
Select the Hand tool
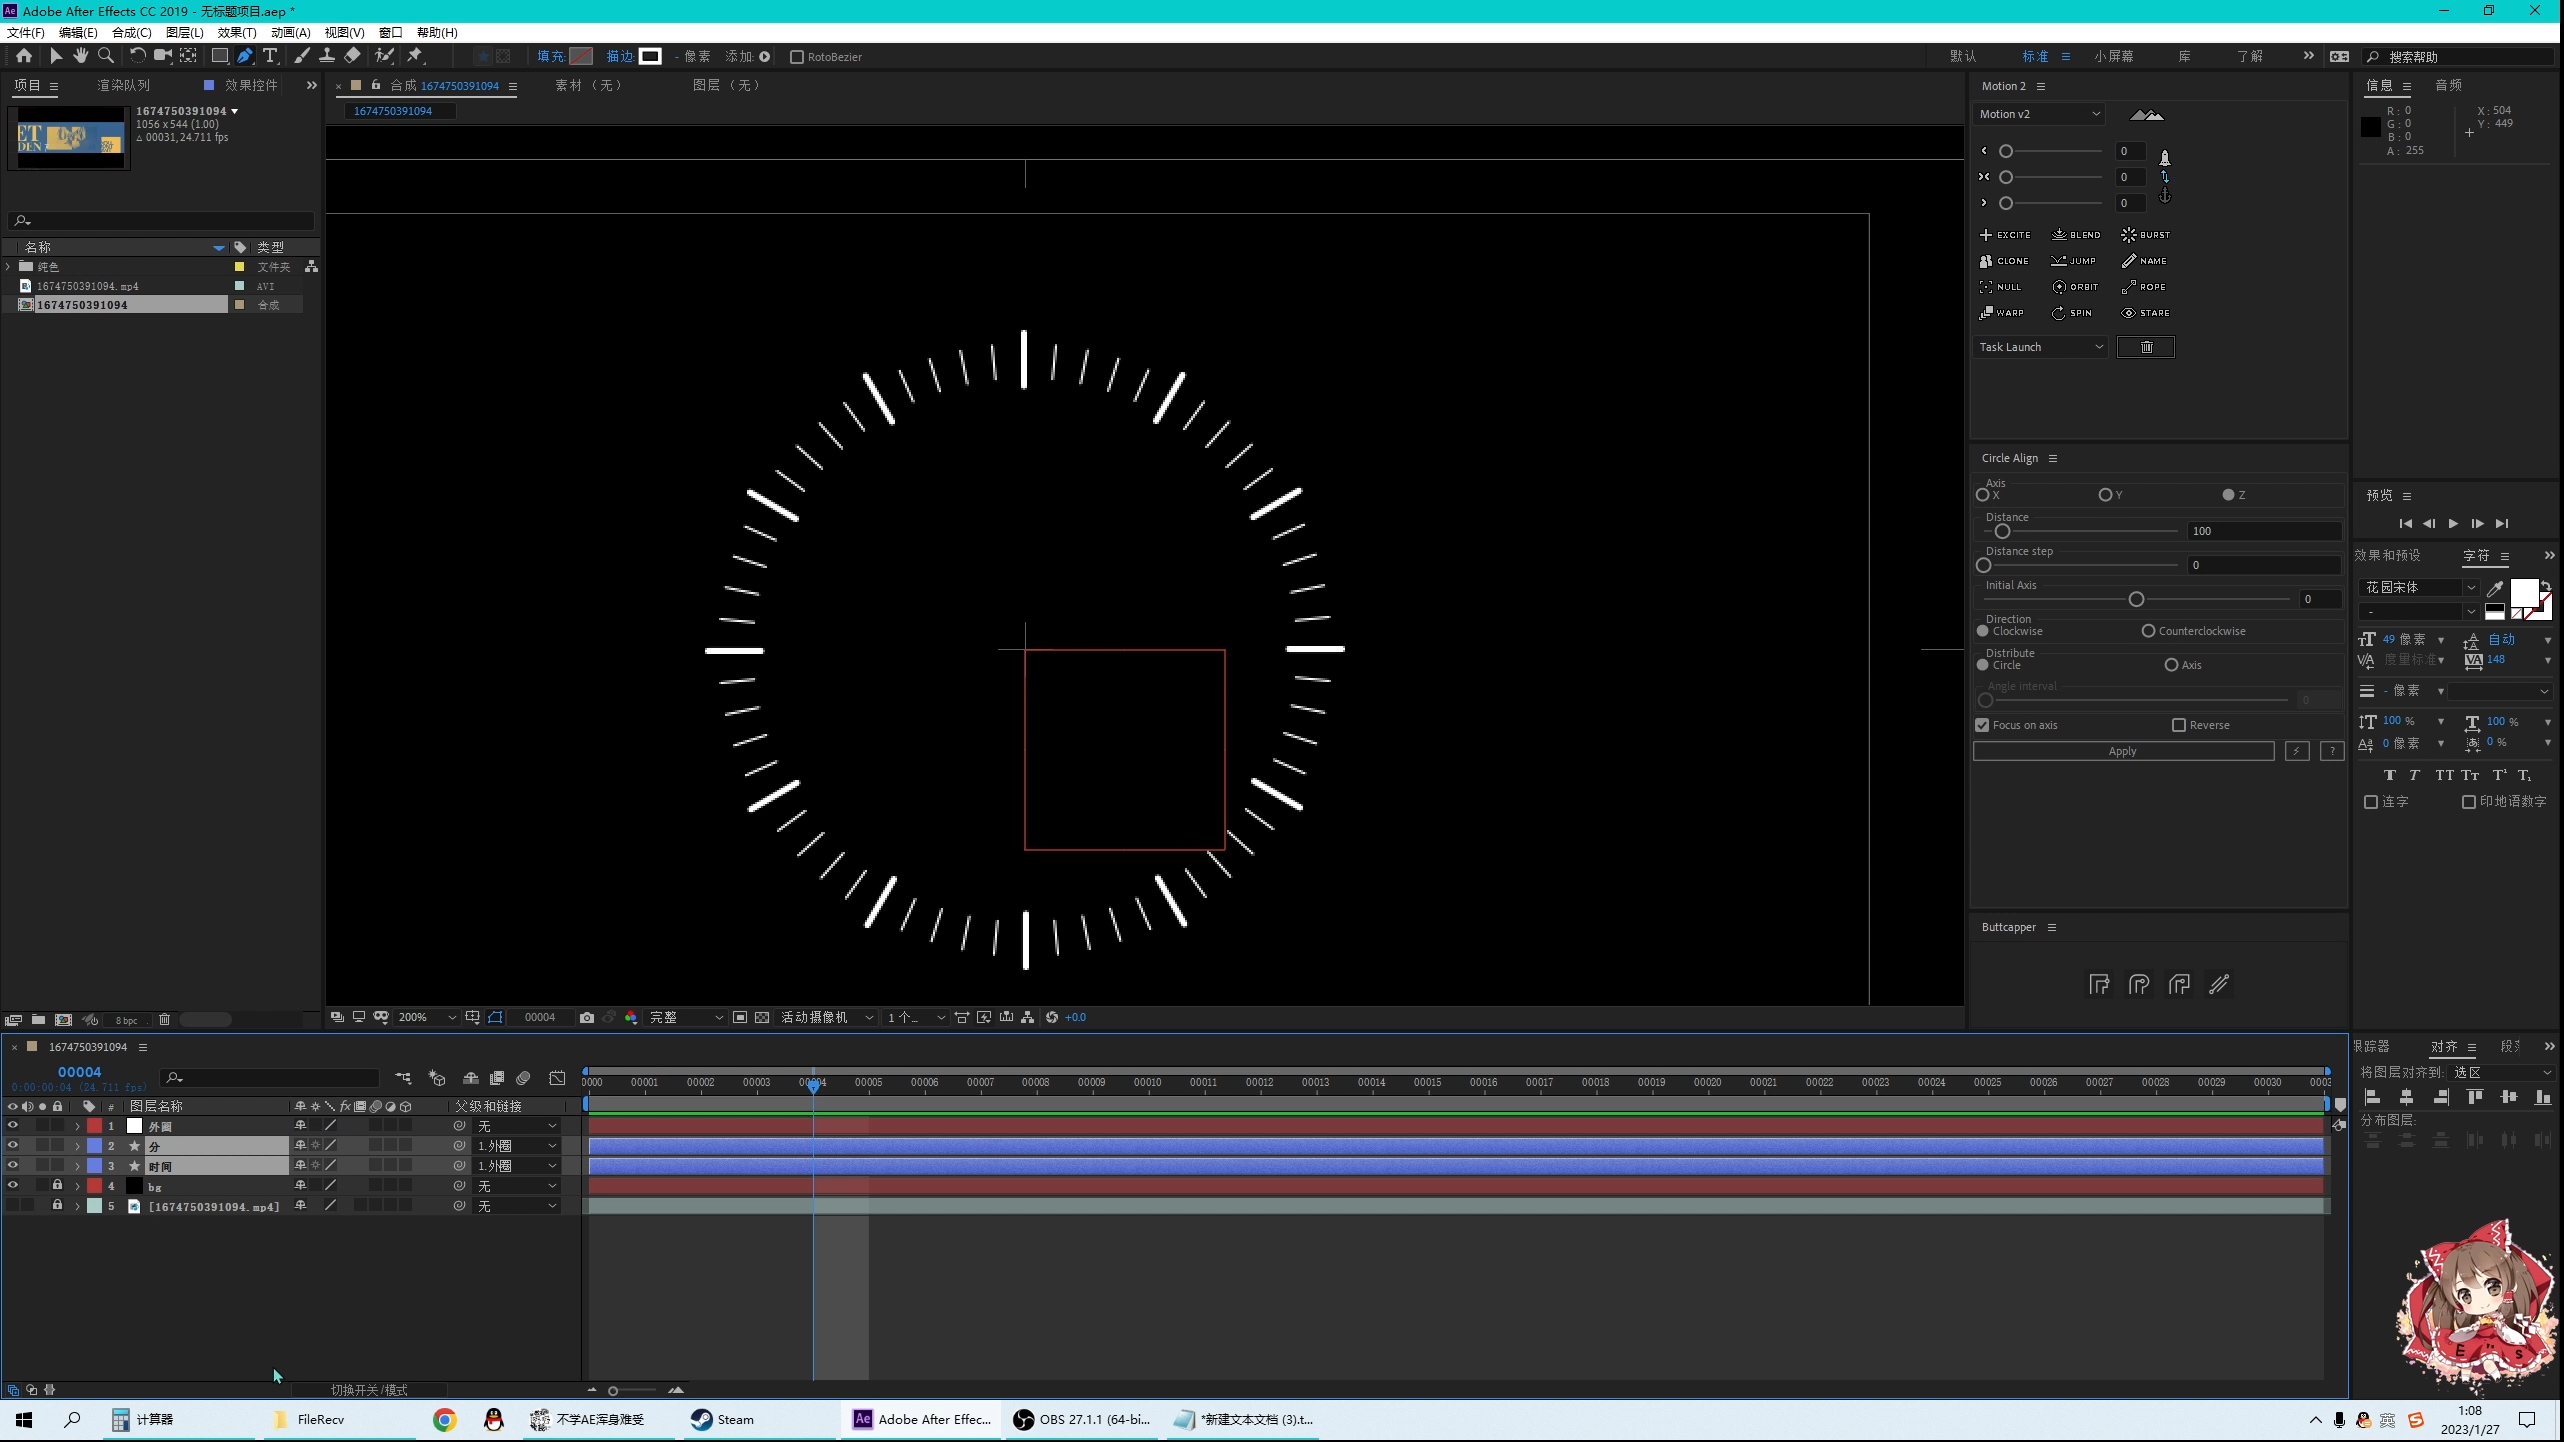(x=80, y=56)
